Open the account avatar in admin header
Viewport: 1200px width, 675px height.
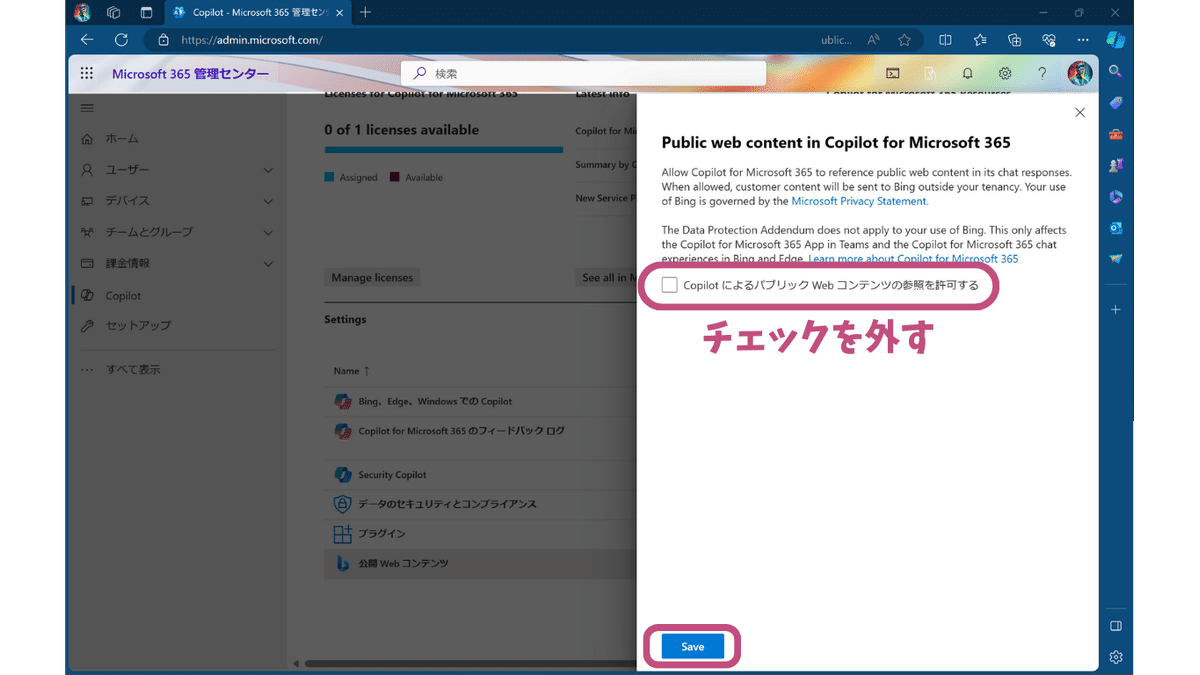click(x=1080, y=73)
